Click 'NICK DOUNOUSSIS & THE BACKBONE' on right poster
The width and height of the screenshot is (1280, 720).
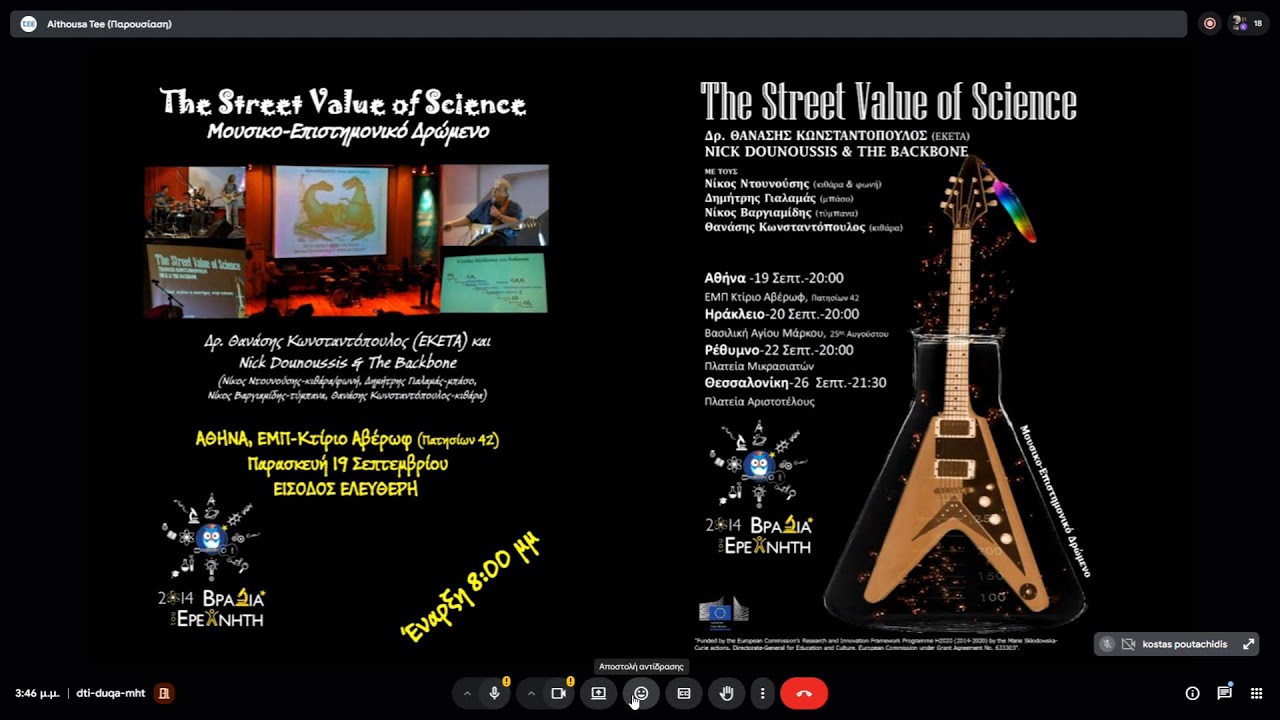(x=836, y=152)
